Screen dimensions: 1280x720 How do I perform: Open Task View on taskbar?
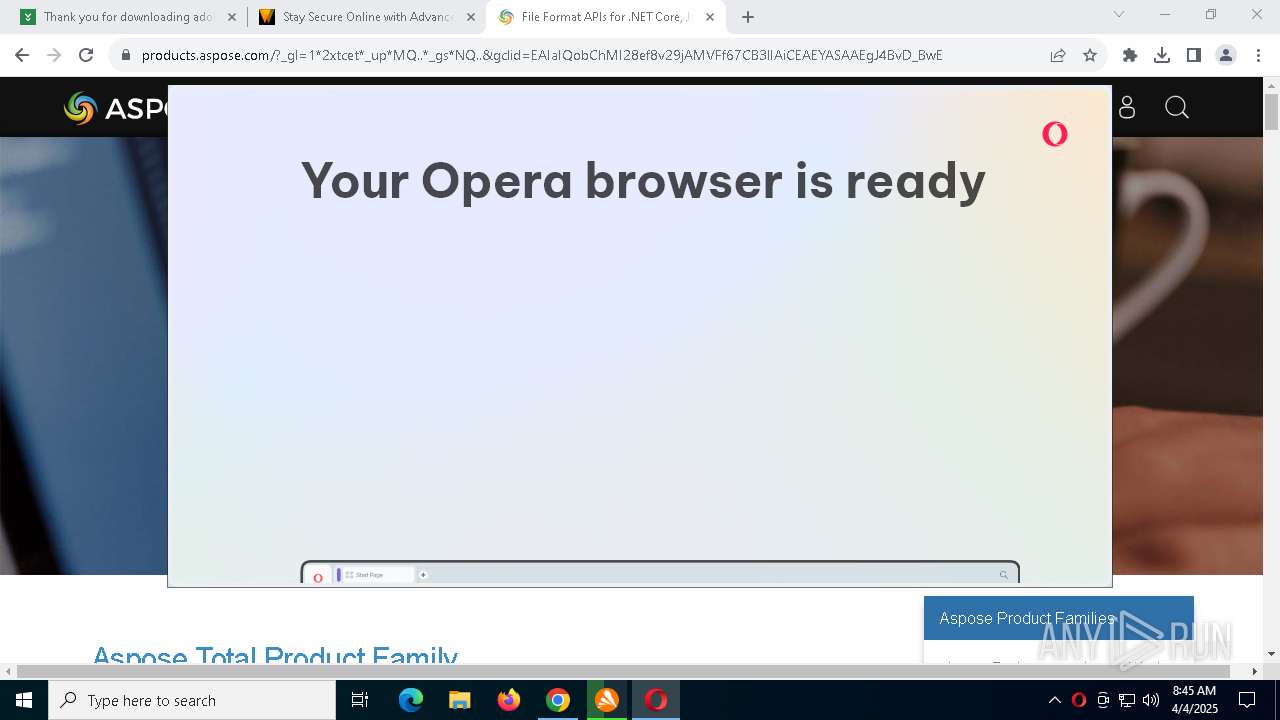pos(360,700)
